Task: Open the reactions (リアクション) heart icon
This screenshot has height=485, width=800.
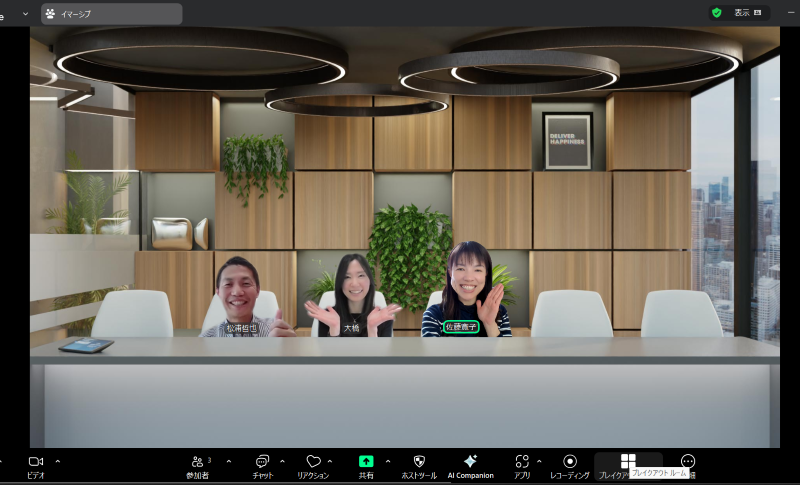Action: [x=313, y=462]
